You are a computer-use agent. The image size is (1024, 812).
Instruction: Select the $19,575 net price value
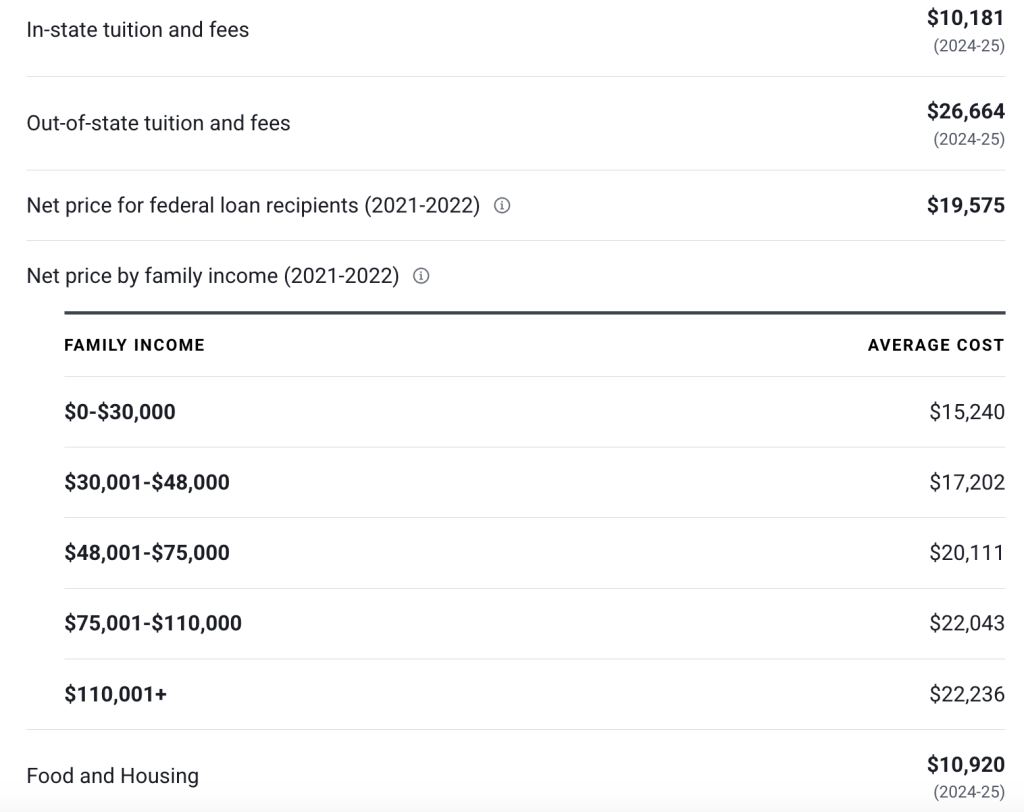(965, 206)
